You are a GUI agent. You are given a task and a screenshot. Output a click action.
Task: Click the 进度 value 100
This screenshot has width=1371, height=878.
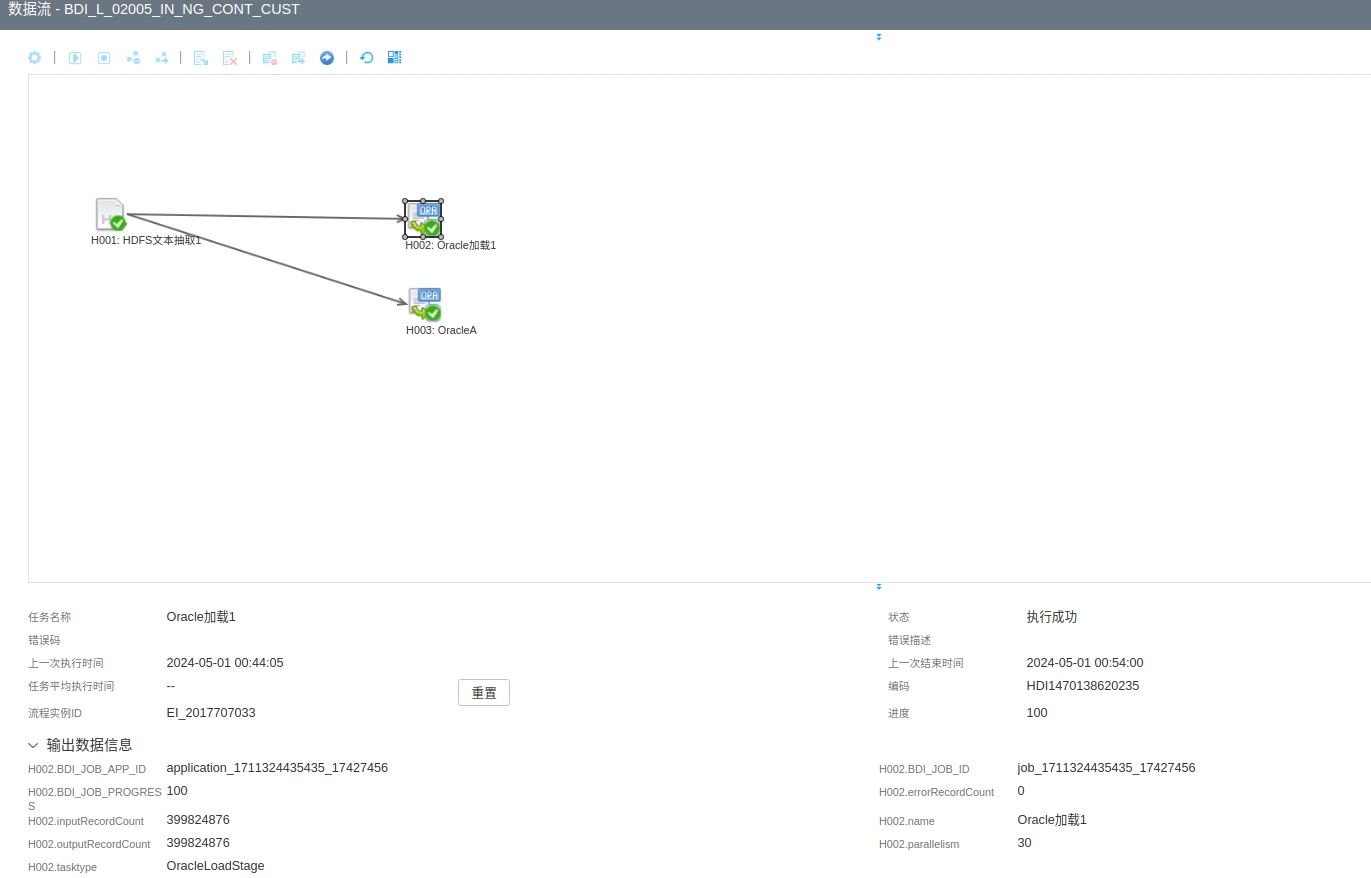[1037, 713]
